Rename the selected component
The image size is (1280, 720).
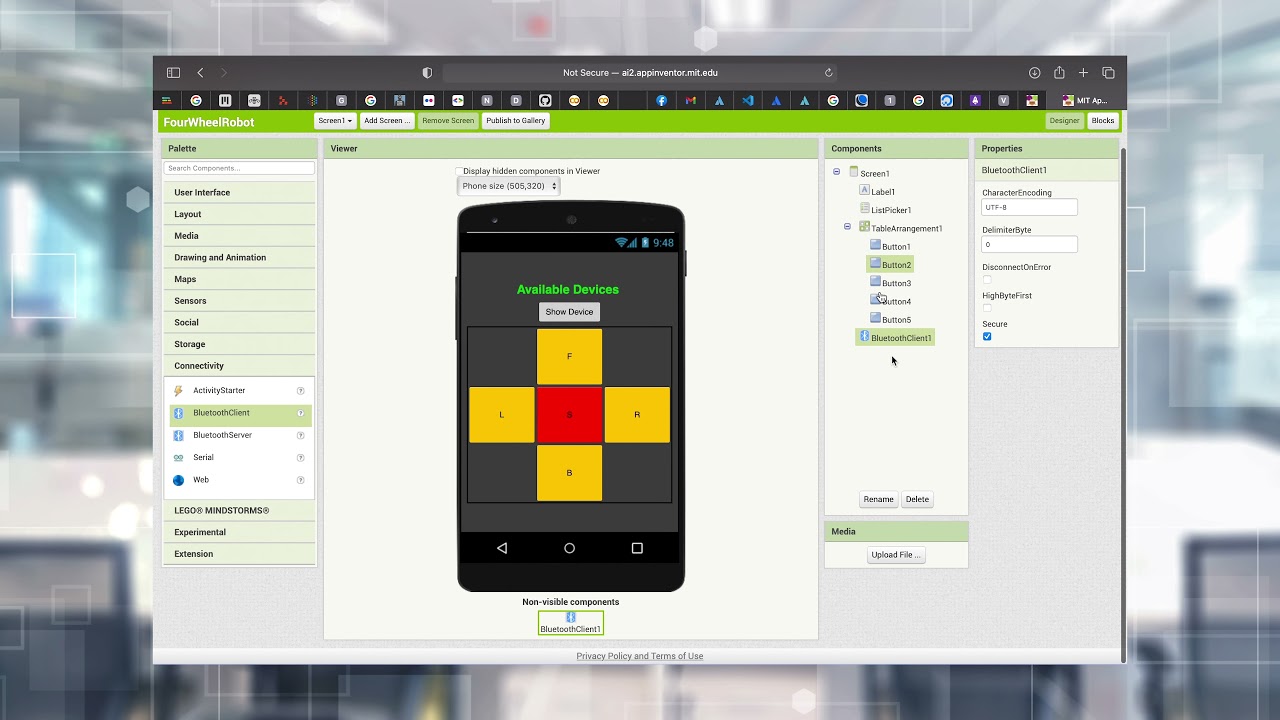coord(878,499)
